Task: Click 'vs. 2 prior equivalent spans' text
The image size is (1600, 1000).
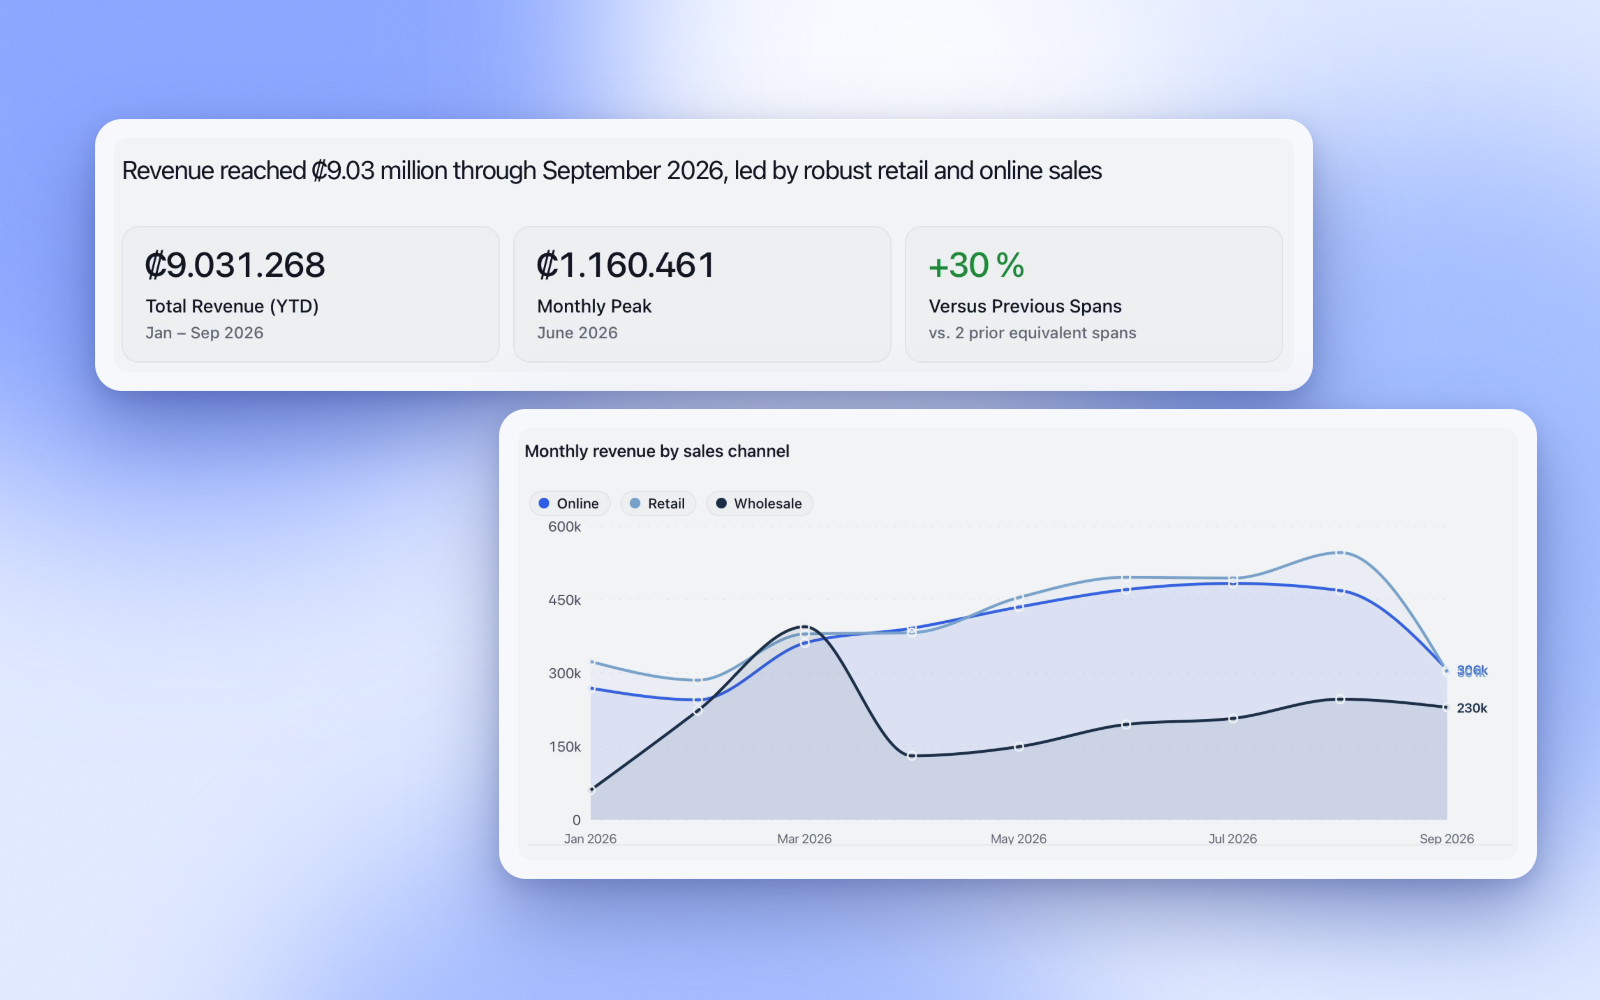Action: (x=1032, y=333)
